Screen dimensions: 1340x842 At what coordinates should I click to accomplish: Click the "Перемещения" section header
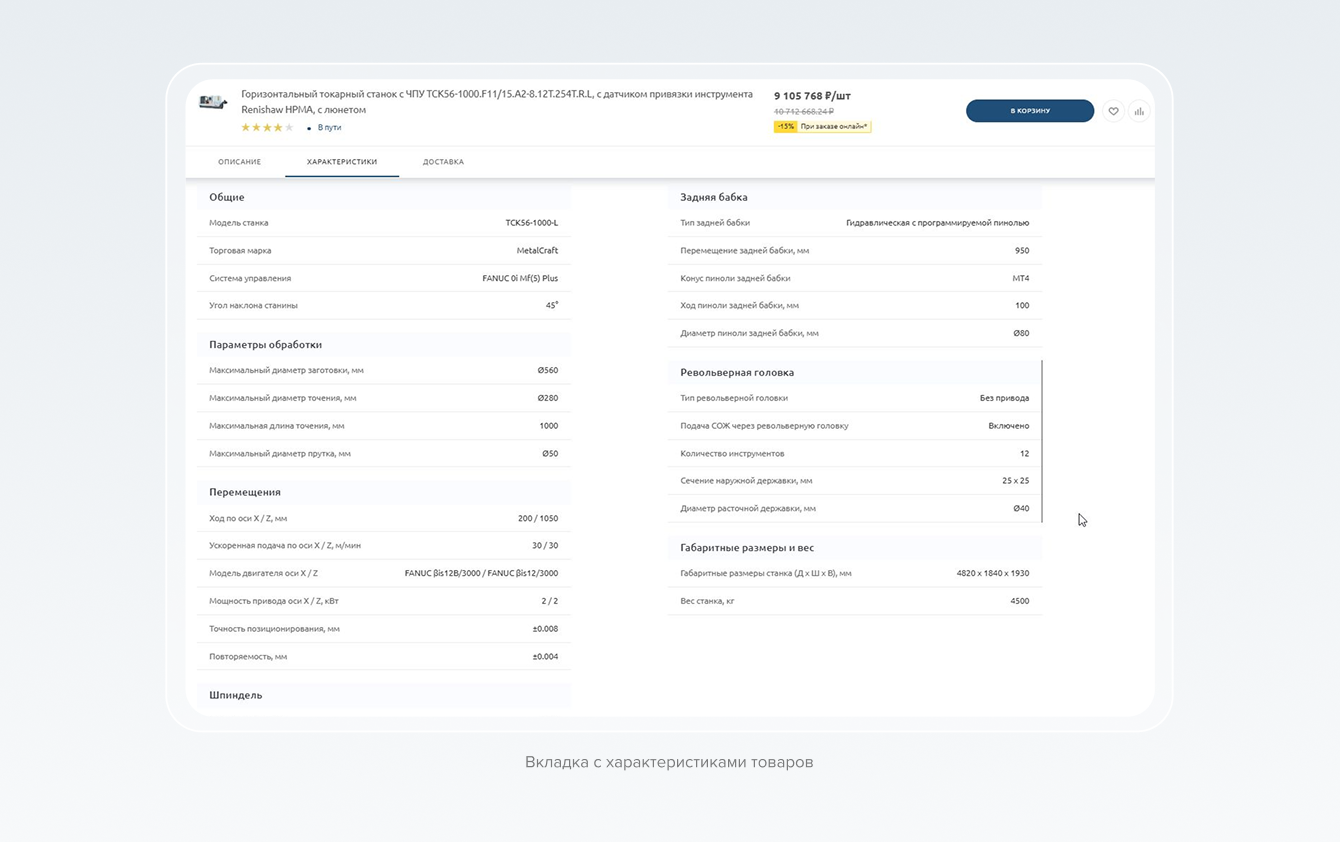[245, 492]
